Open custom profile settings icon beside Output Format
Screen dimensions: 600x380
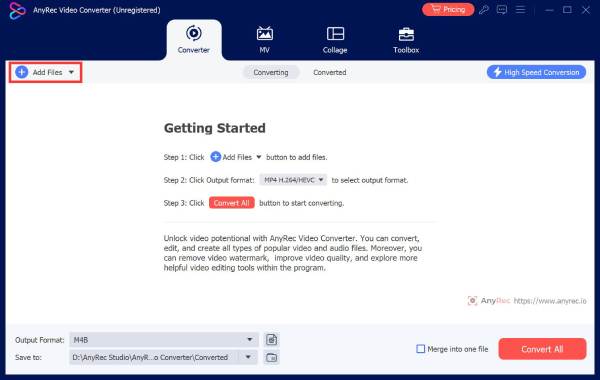coord(271,339)
